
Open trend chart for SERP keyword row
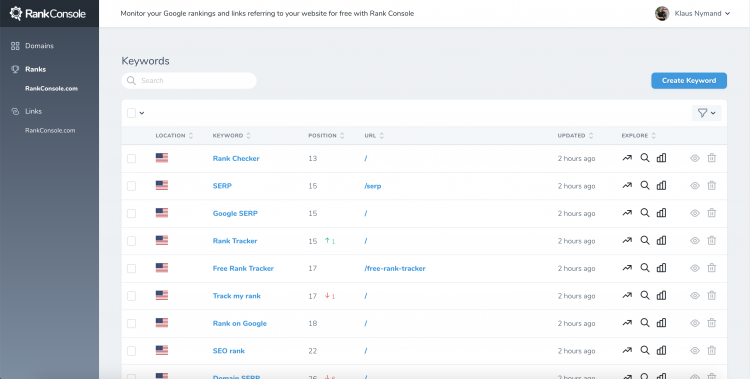(x=627, y=186)
